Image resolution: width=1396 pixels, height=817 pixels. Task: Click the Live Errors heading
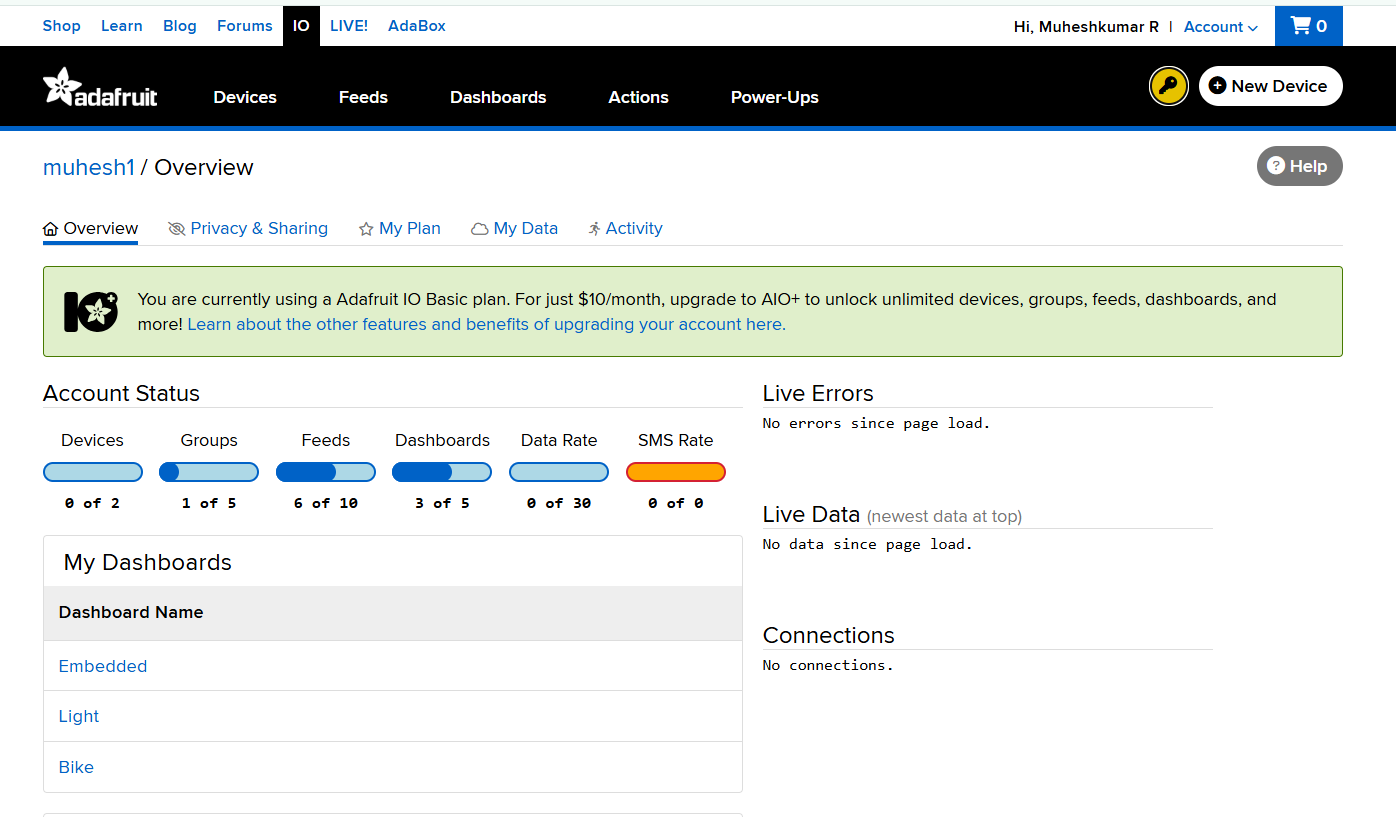(x=818, y=393)
